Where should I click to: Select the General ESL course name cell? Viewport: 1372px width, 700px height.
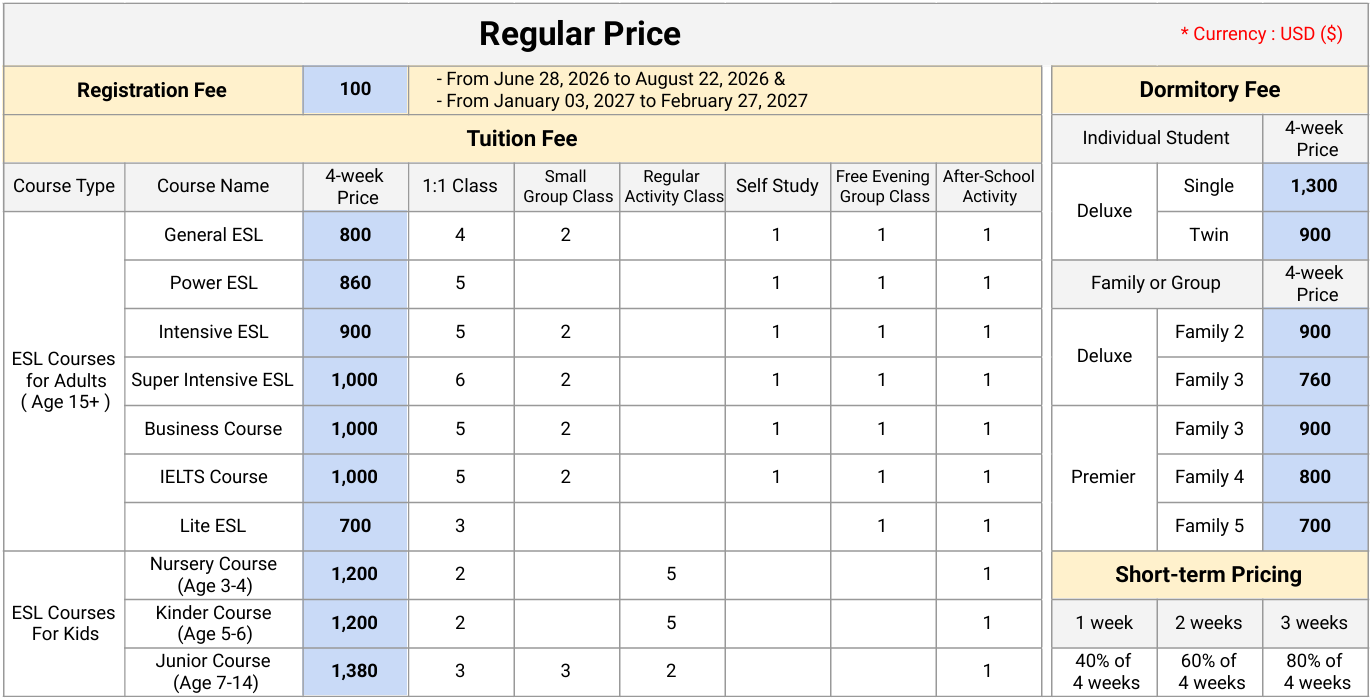213,235
